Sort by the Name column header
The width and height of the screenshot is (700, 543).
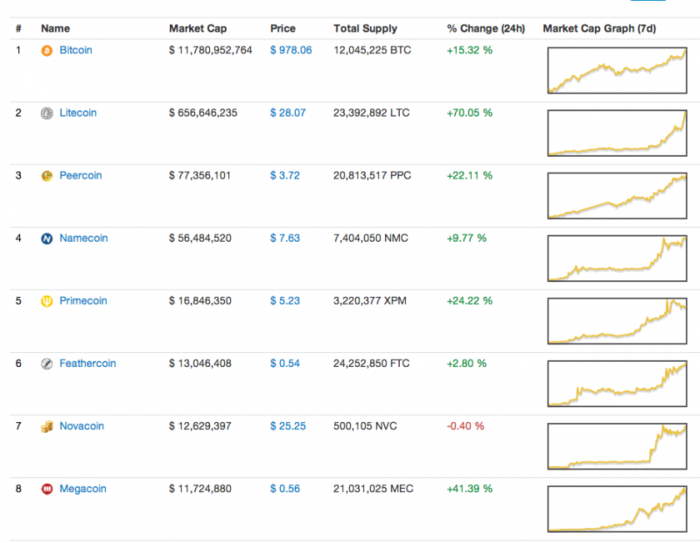[55, 29]
